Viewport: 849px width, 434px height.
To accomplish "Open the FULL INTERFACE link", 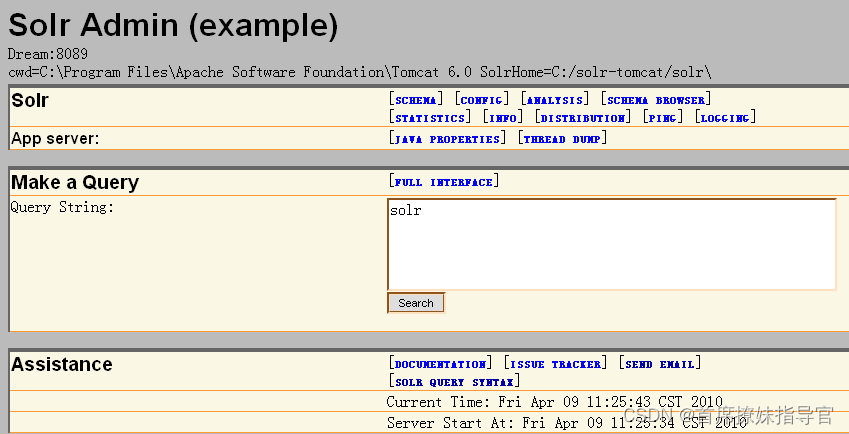I will [x=444, y=182].
